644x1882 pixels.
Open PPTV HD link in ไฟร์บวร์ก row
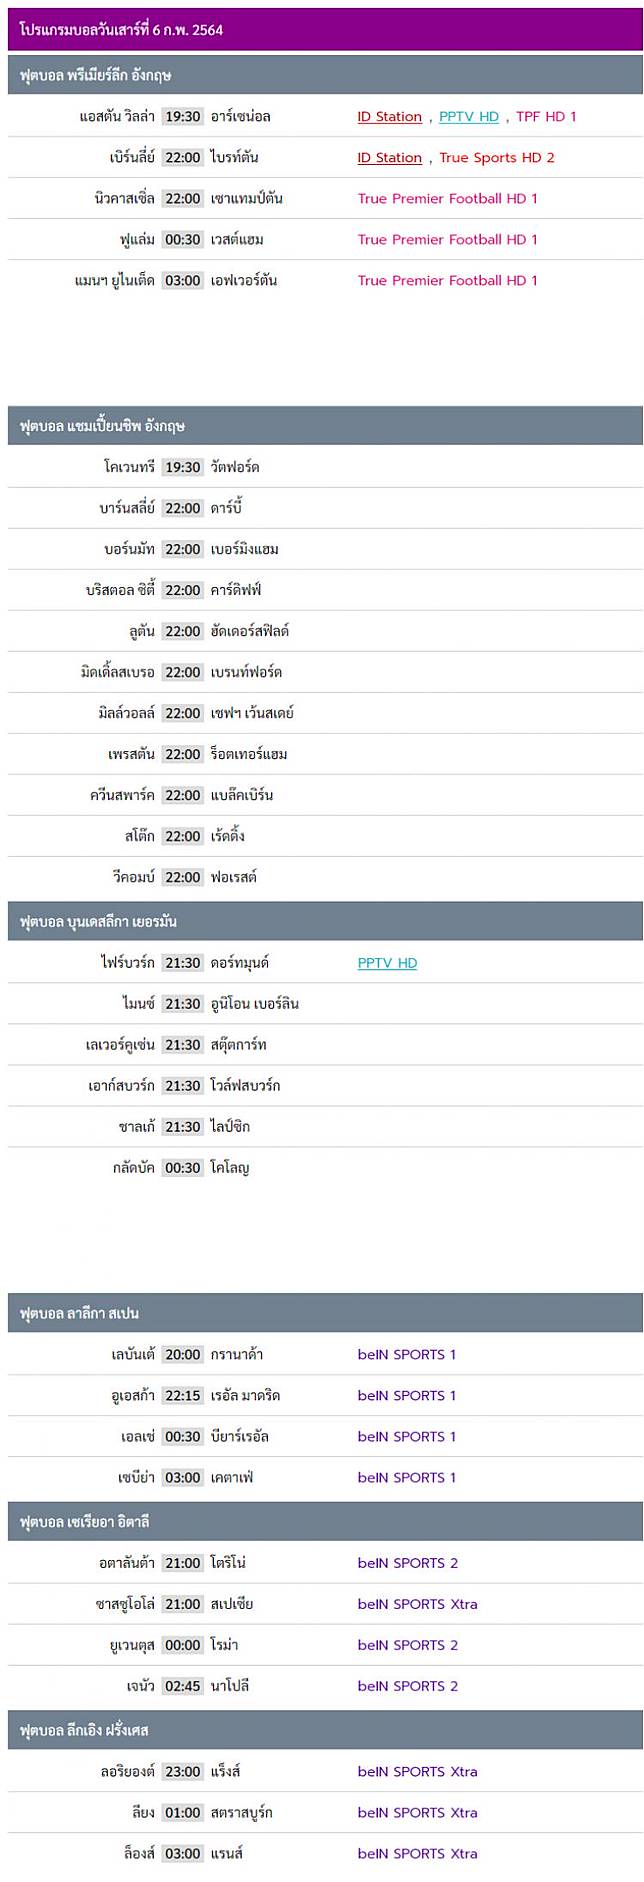387,963
